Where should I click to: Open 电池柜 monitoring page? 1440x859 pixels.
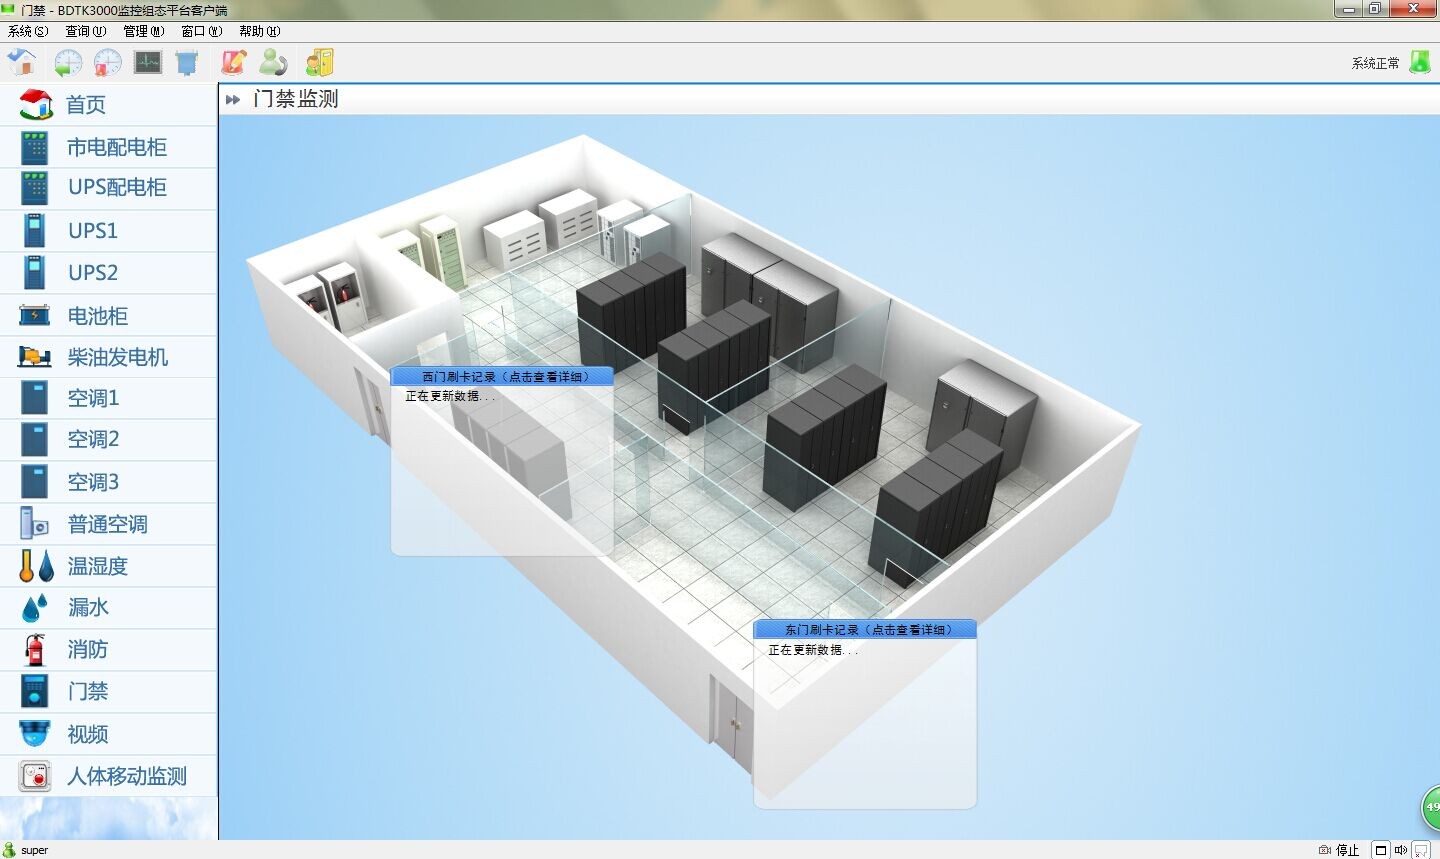[x=108, y=315]
